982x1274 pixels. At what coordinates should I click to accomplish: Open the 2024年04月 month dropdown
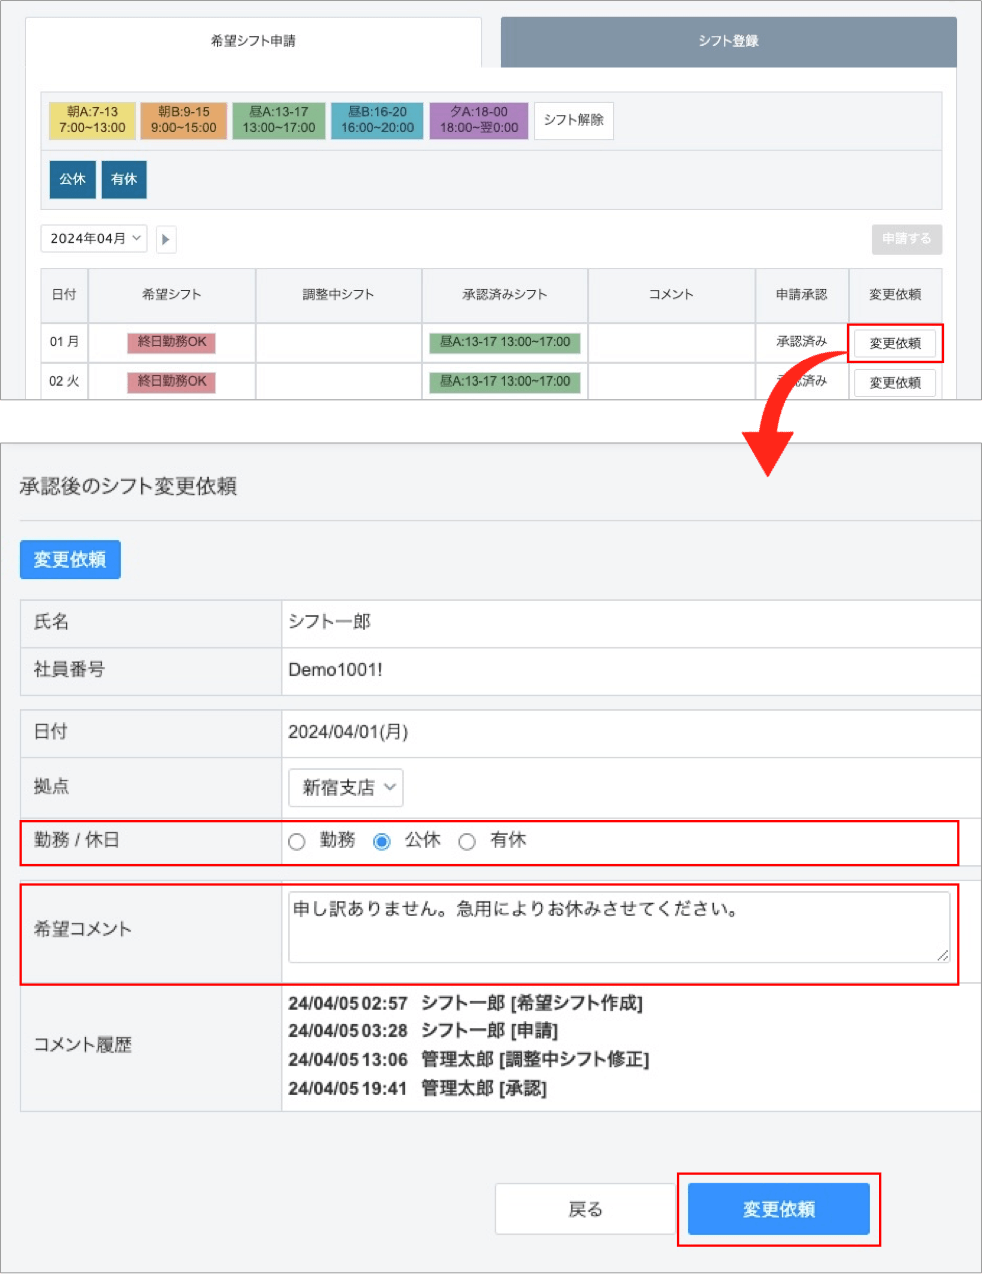click(94, 239)
